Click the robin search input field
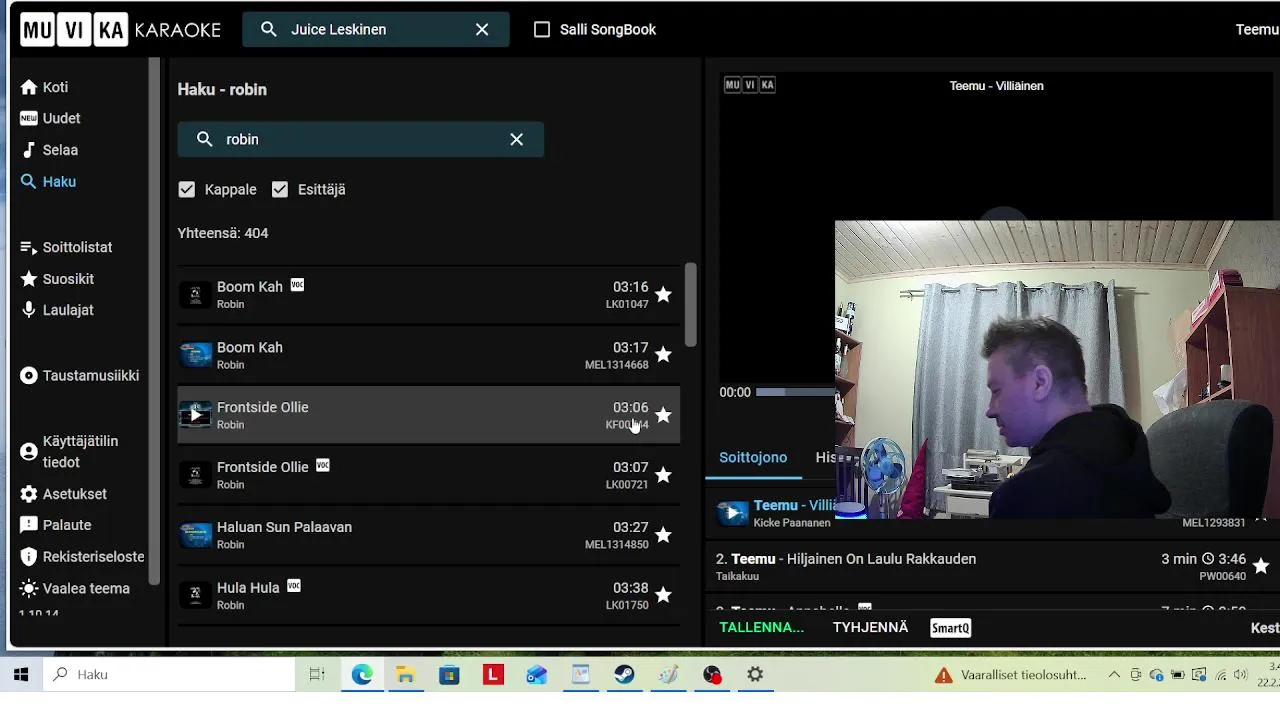The height and width of the screenshot is (720, 1280). 361,140
